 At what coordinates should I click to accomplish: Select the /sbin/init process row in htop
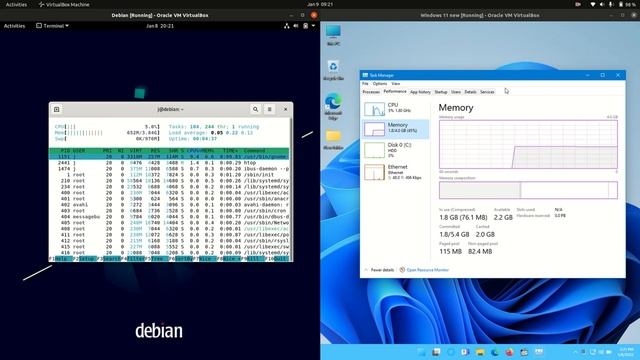pos(169,174)
